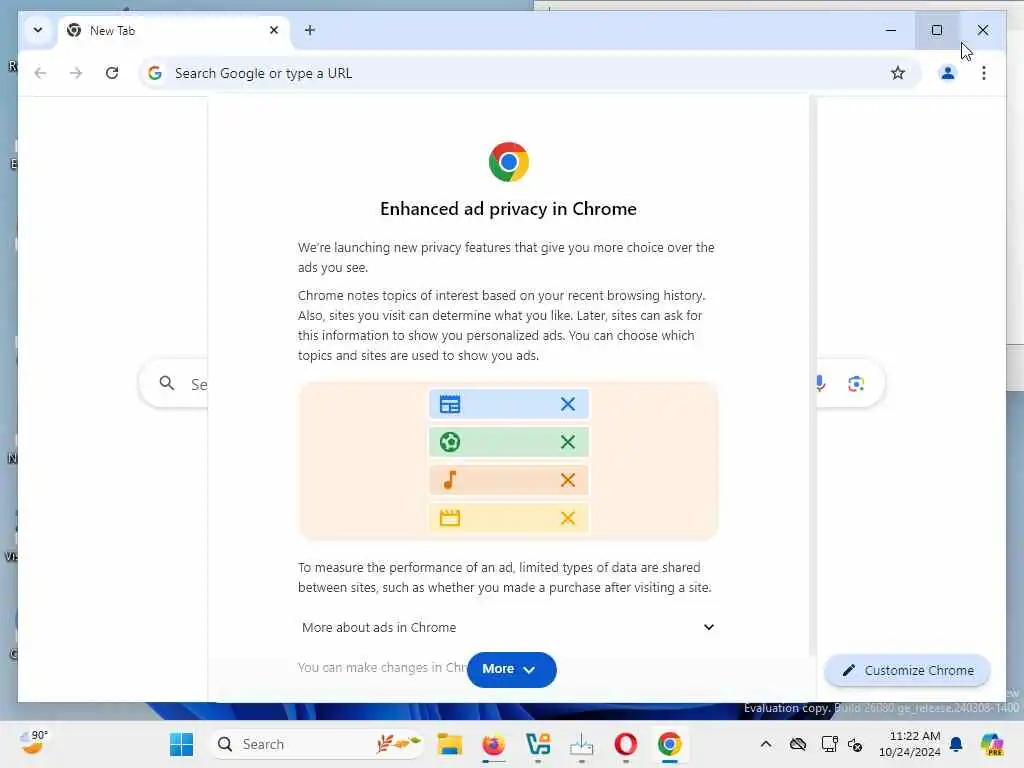Click the Enhanced ad privacy in Chrome heading
Image resolution: width=1024 pixels, height=768 pixels.
508,209
